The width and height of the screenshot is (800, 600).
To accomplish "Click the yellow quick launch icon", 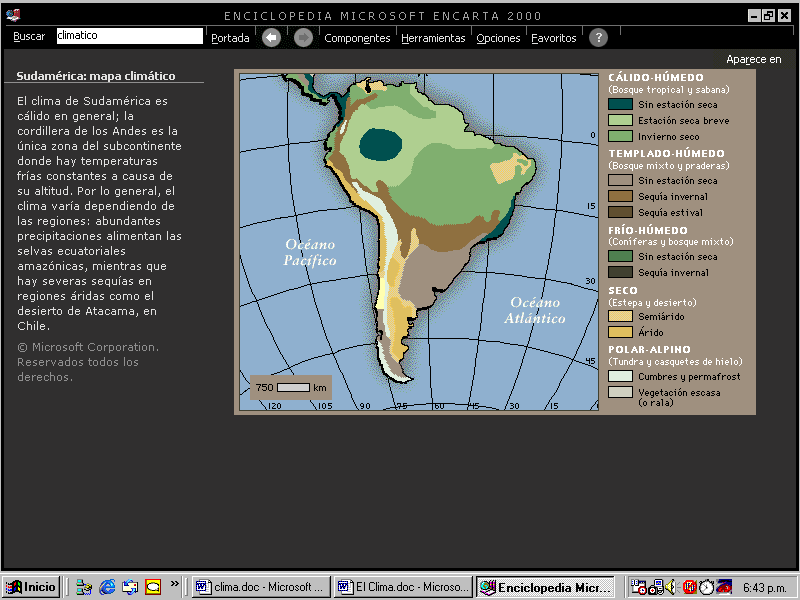I will click(x=153, y=587).
